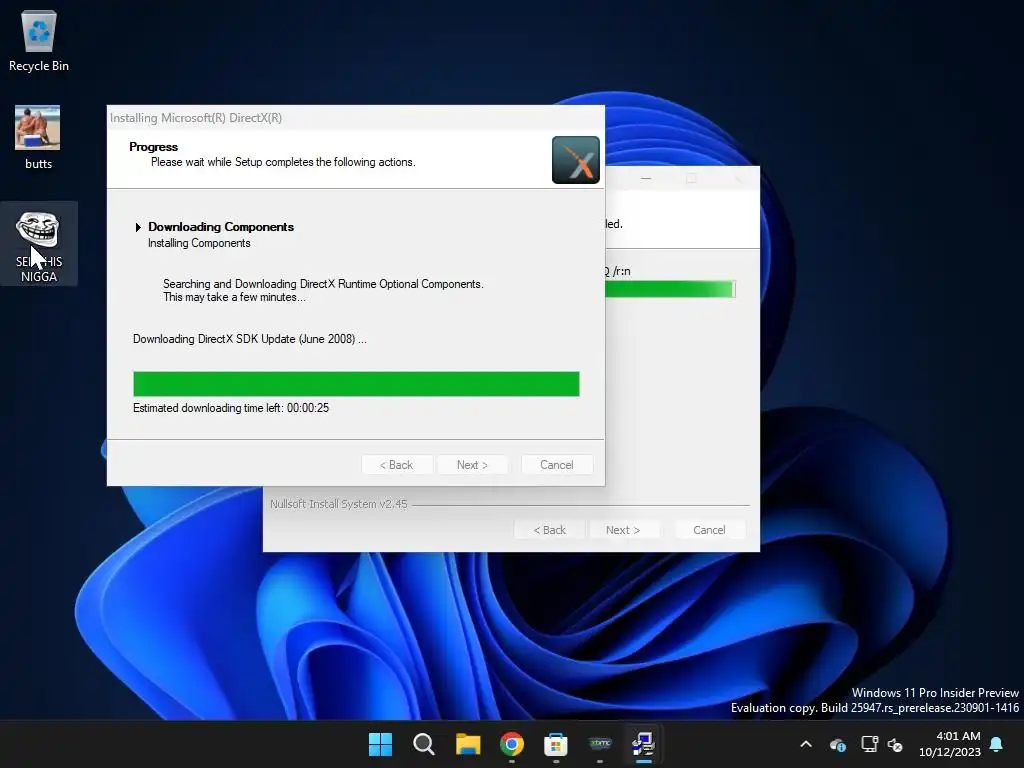This screenshot has height=768, width=1024.
Task: Cancel the DirectX installation
Action: (557, 465)
